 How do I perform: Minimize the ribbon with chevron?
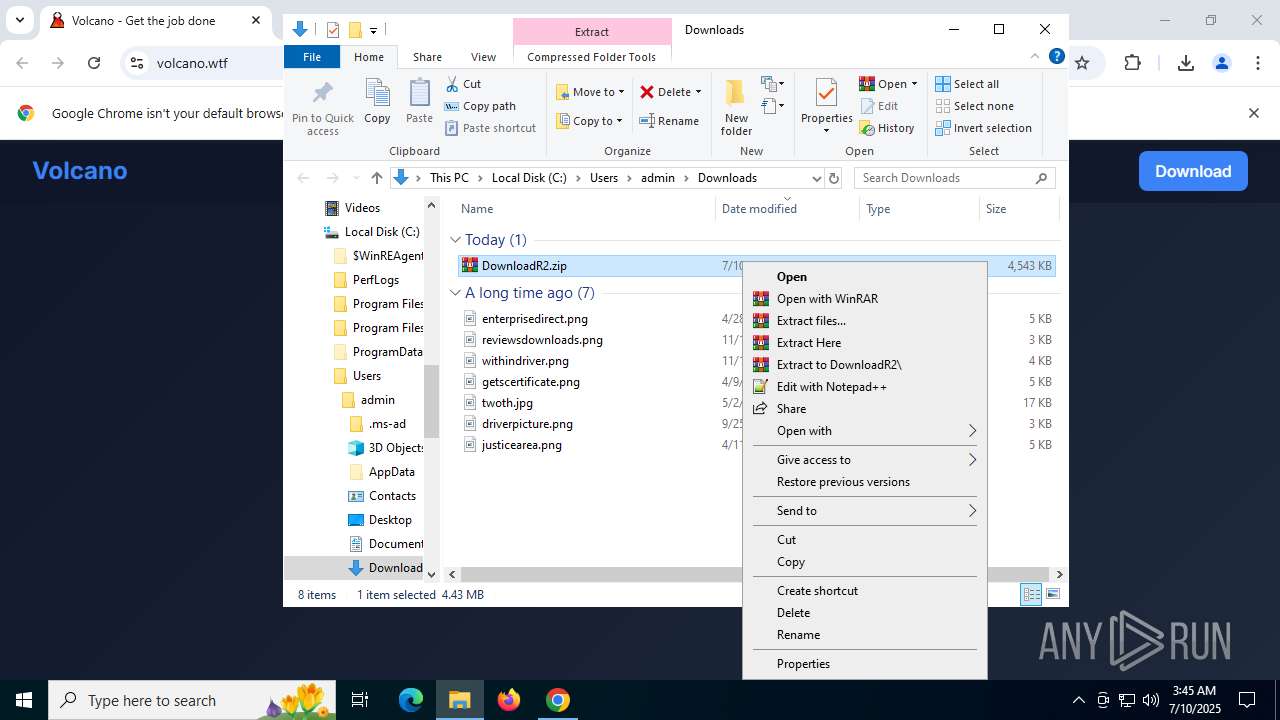tap(1035, 57)
